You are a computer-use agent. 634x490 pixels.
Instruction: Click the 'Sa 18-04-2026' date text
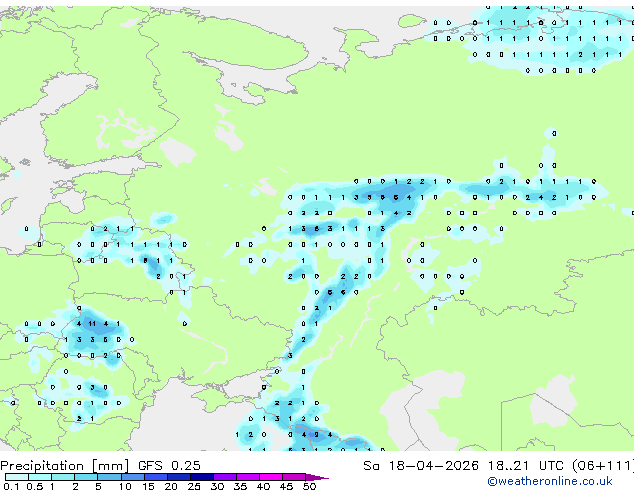click(x=421, y=466)
